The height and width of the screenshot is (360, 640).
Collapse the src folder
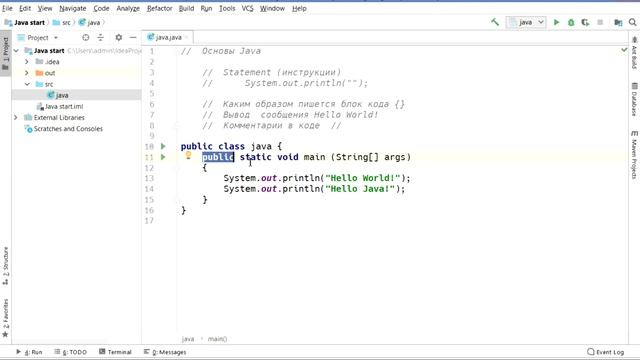(x=27, y=84)
